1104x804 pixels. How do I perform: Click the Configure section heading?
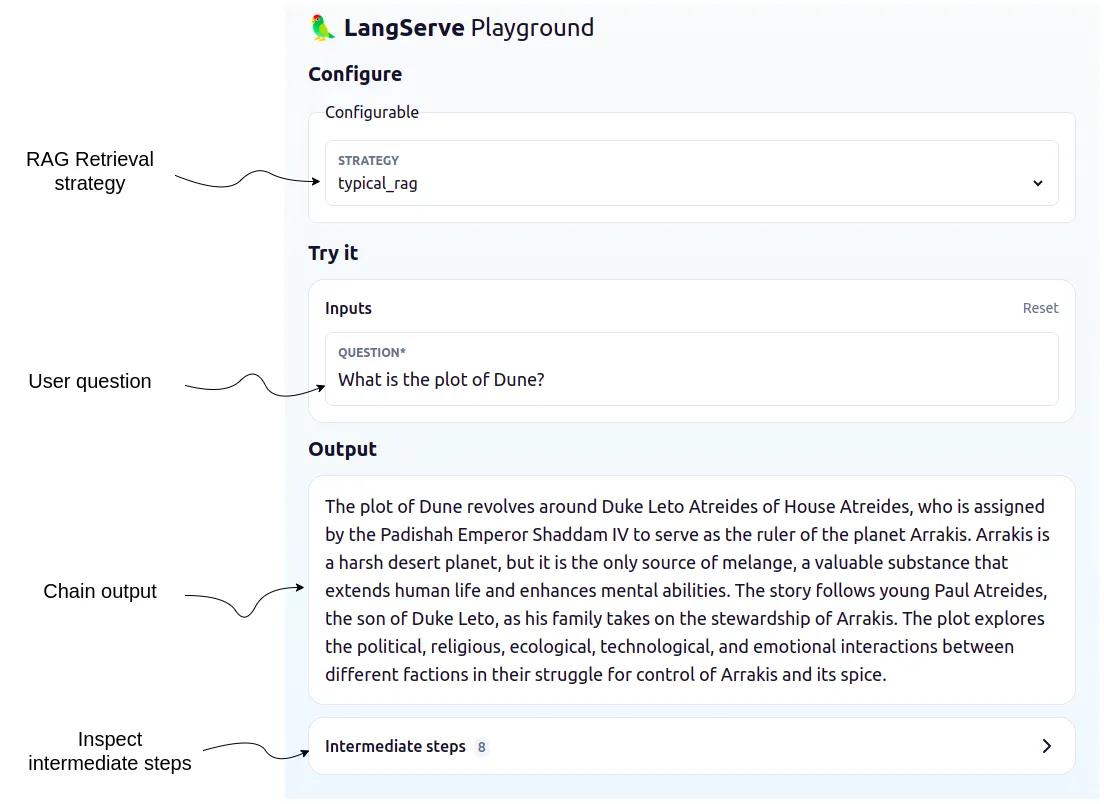tap(355, 74)
